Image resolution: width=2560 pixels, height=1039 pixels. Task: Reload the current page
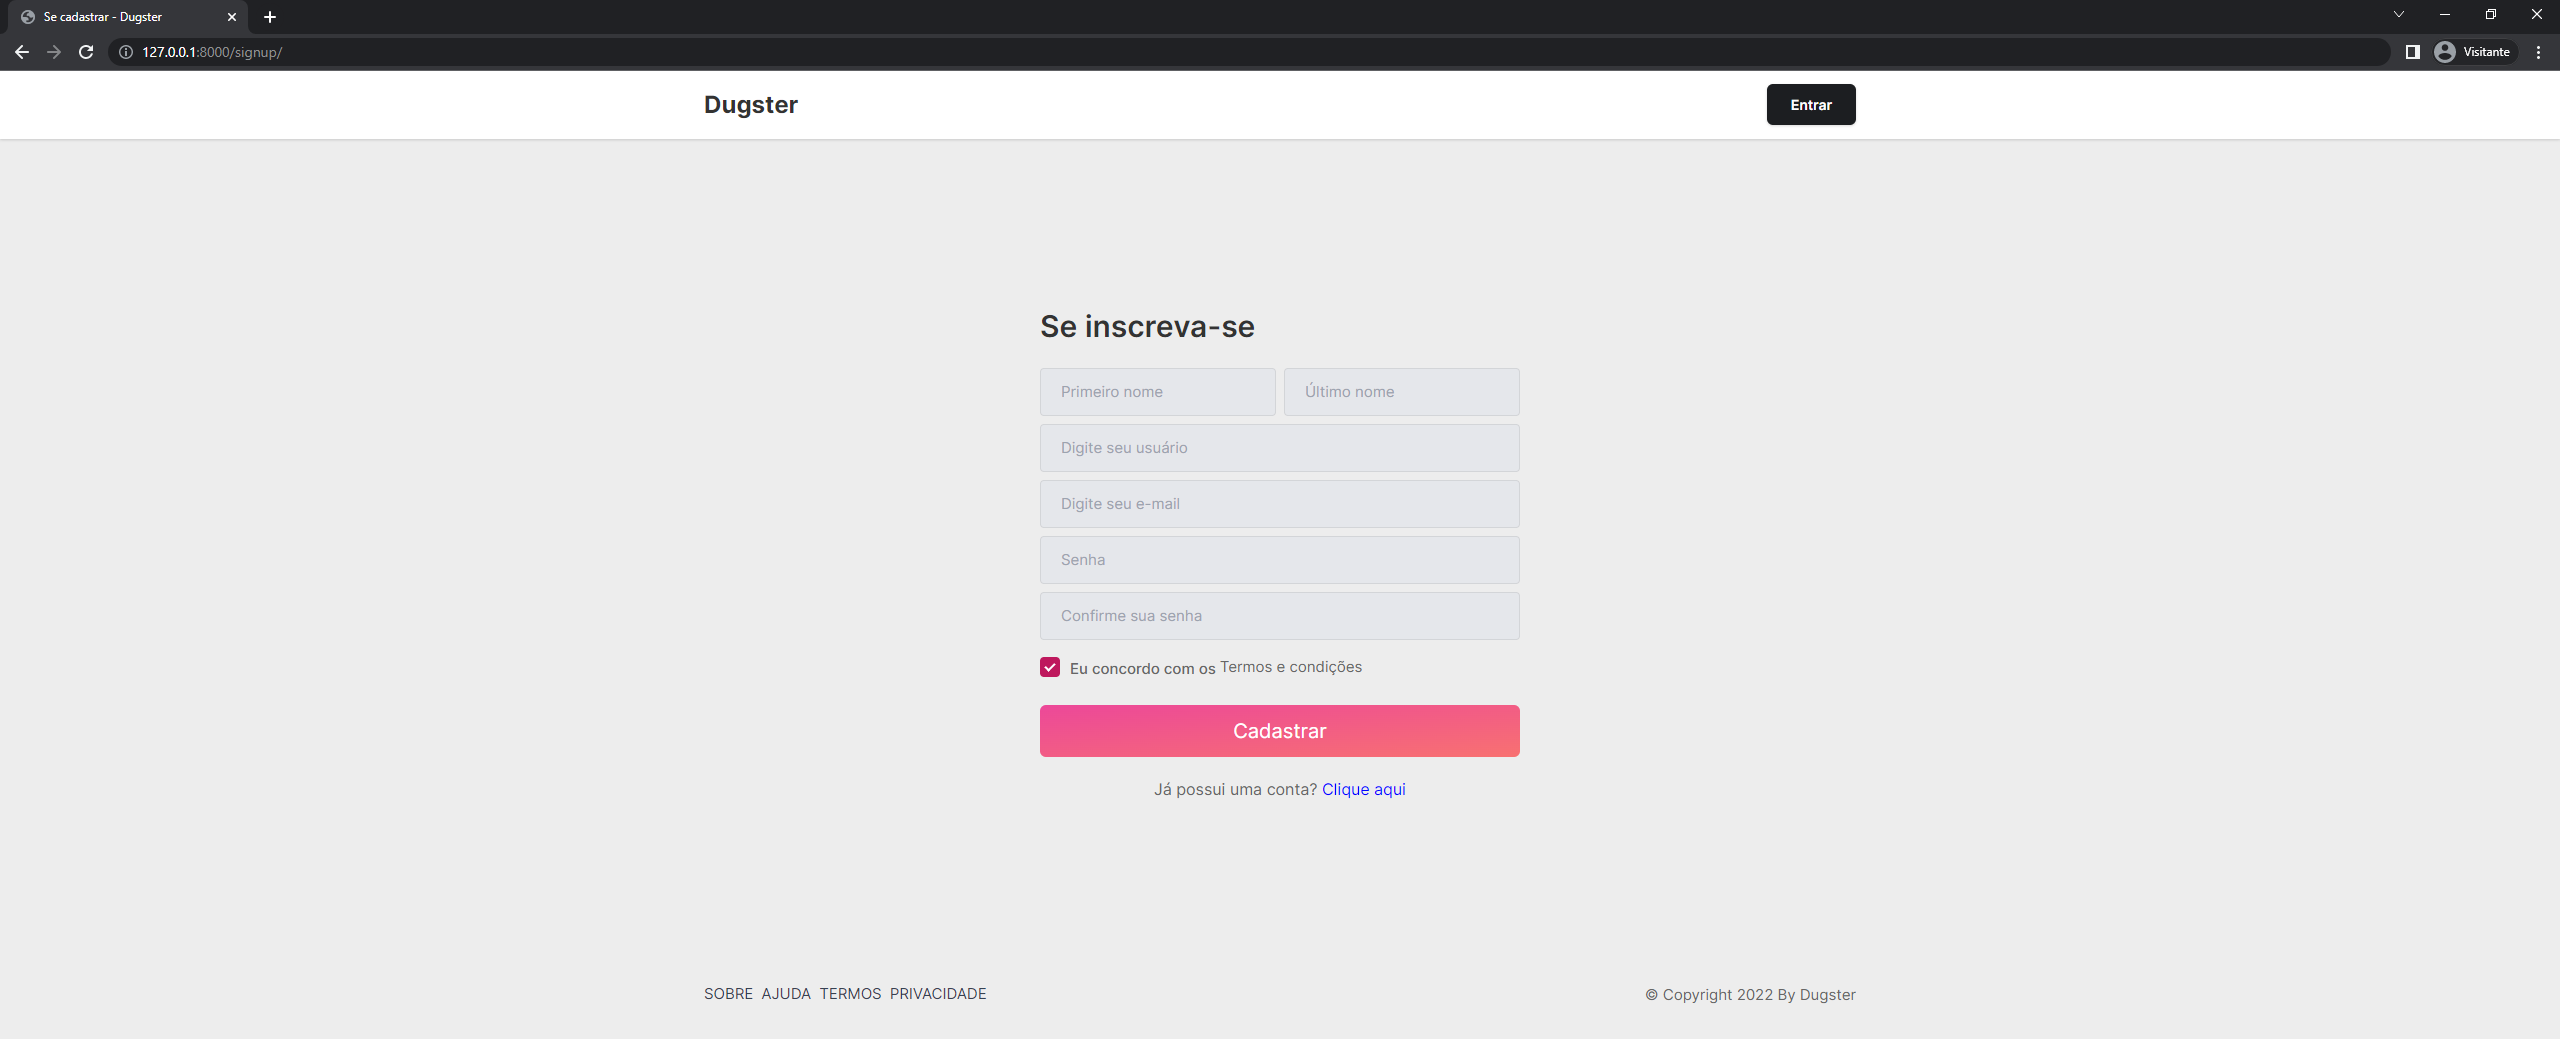86,52
